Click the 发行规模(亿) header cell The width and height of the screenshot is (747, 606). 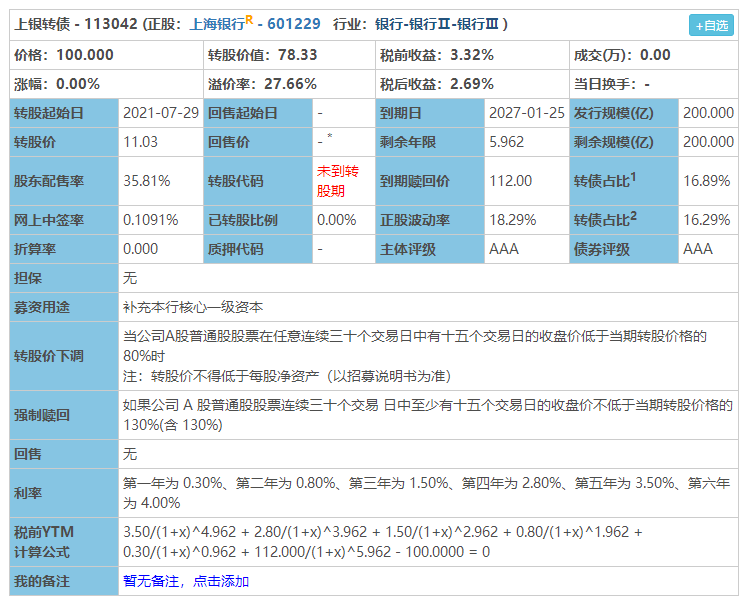pos(624,113)
